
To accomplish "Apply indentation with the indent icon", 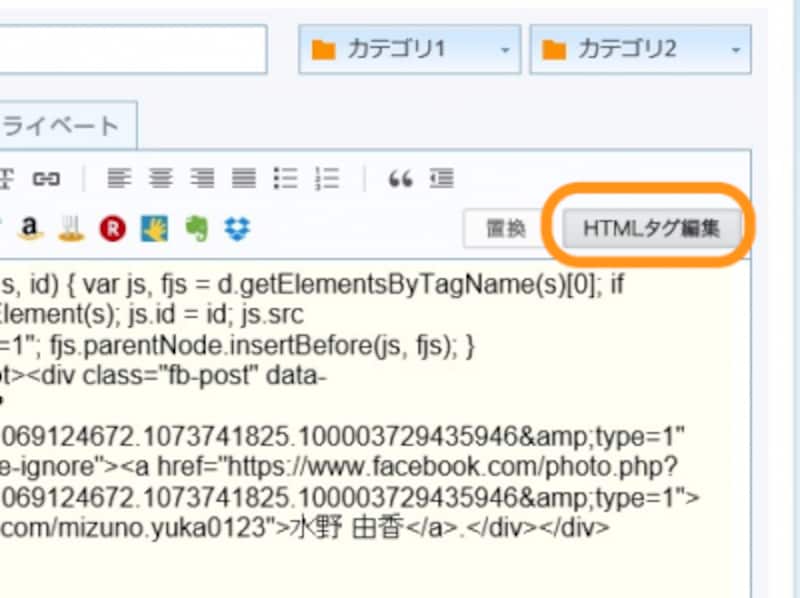I will (441, 177).
